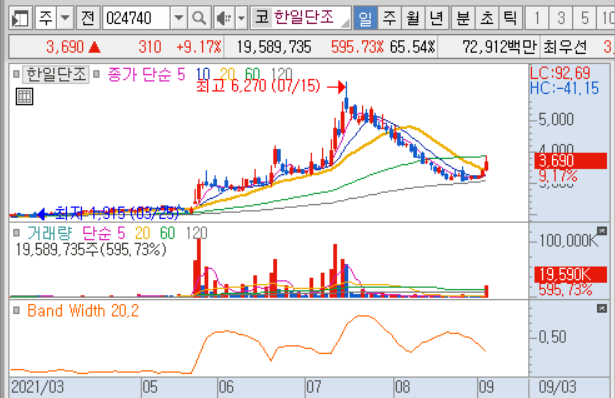Click the LC:92,69 value
Viewport: 615px width, 398px height.
tap(560, 73)
